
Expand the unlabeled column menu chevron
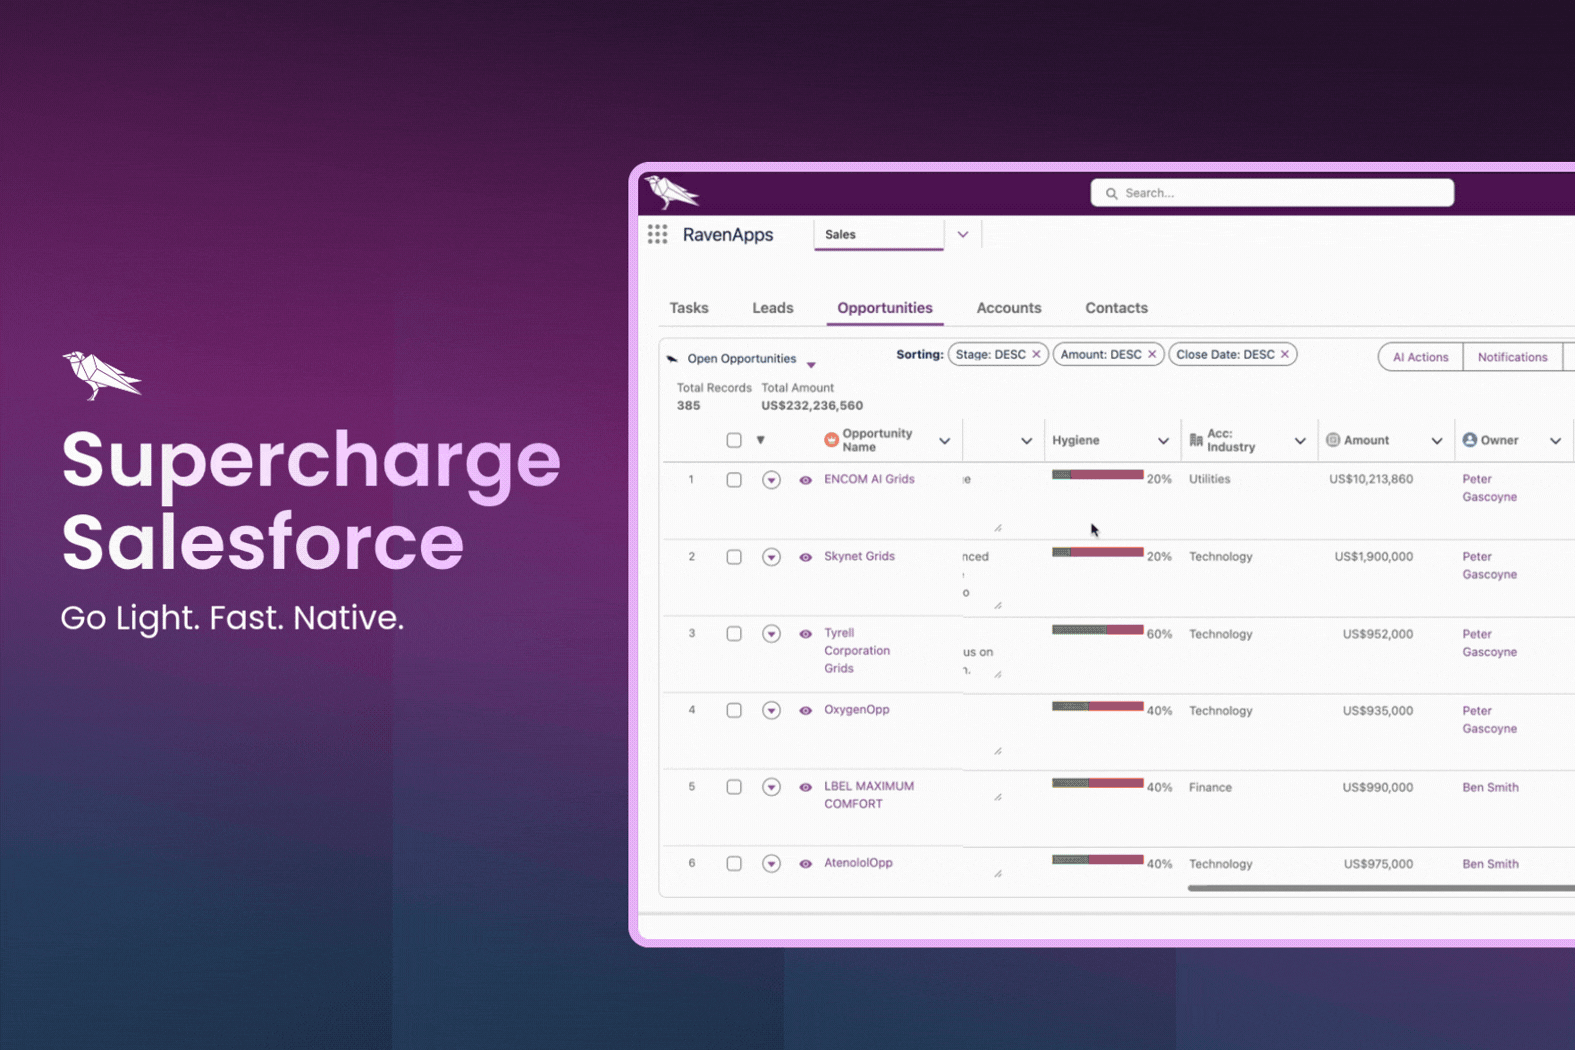(x=1026, y=441)
